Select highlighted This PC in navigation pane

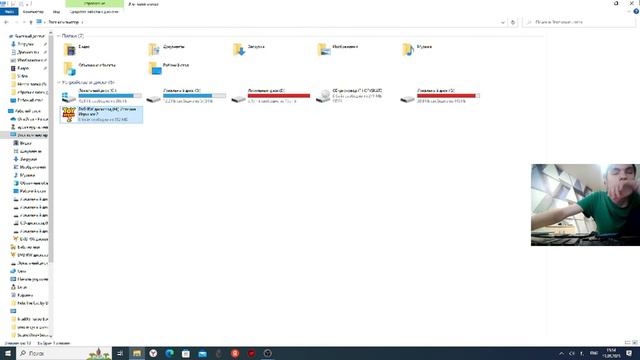pos(28,135)
